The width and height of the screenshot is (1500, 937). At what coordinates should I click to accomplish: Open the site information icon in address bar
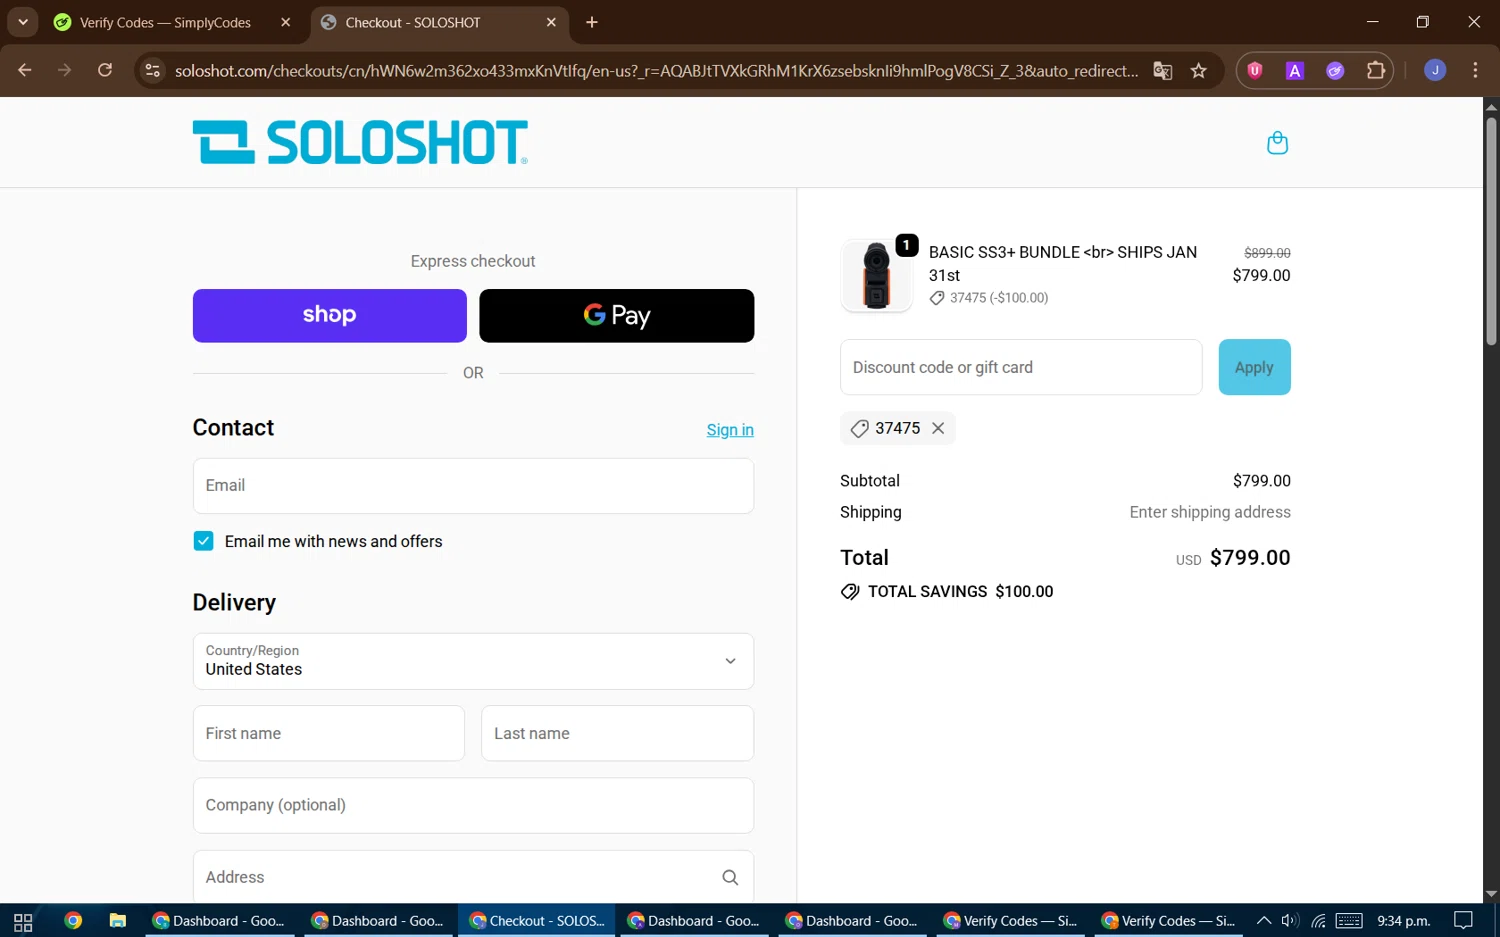click(152, 70)
